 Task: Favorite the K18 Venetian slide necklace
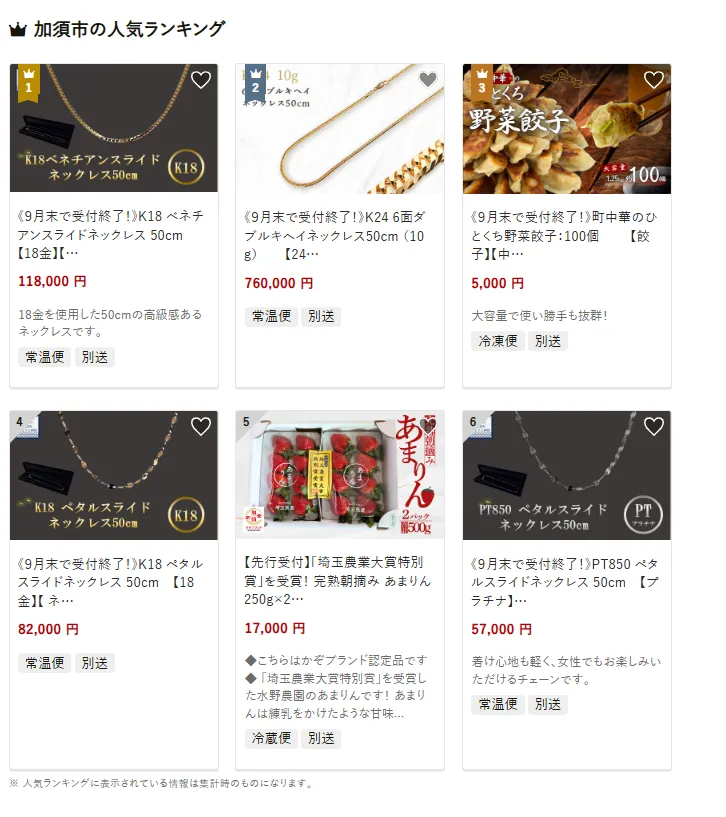(201, 80)
